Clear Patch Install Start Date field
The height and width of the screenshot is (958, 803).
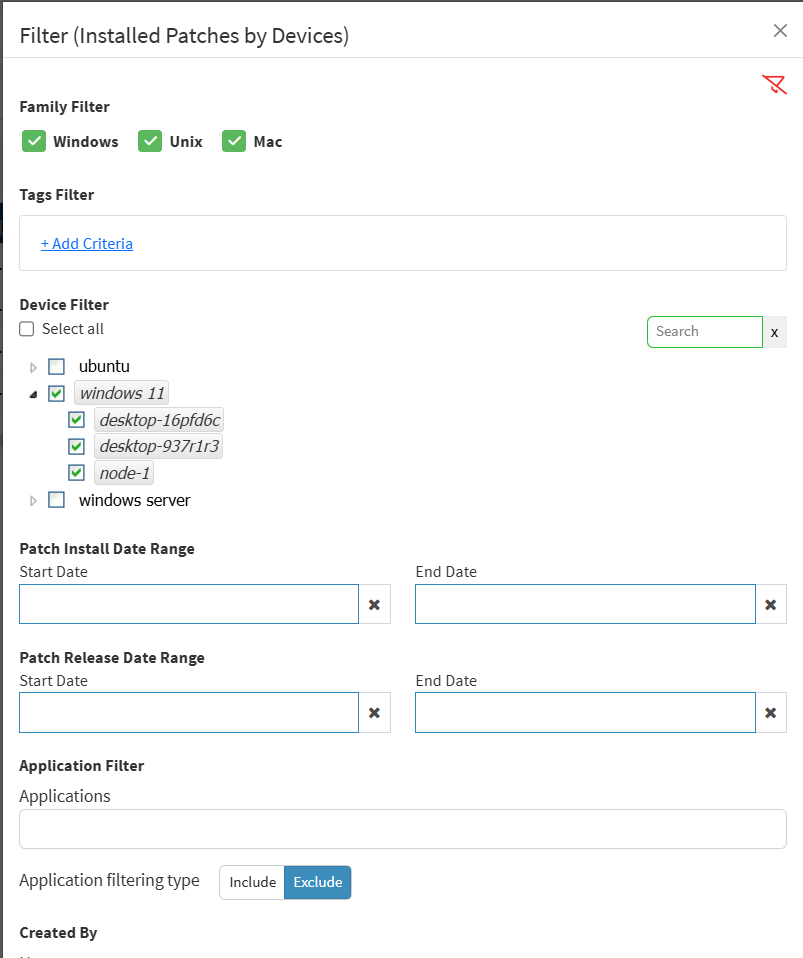tap(374, 605)
